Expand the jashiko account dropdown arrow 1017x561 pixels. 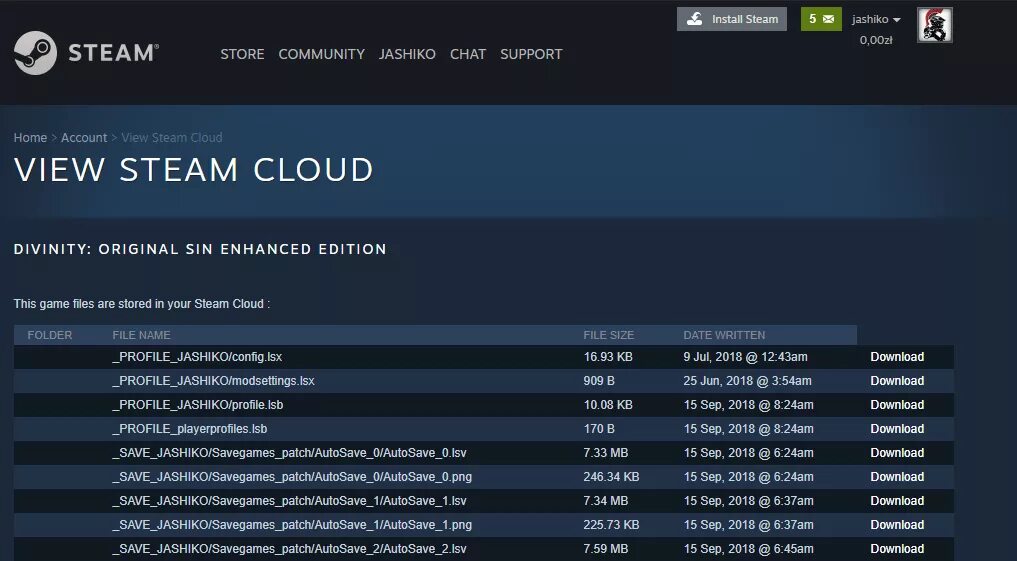click(897, 20)
